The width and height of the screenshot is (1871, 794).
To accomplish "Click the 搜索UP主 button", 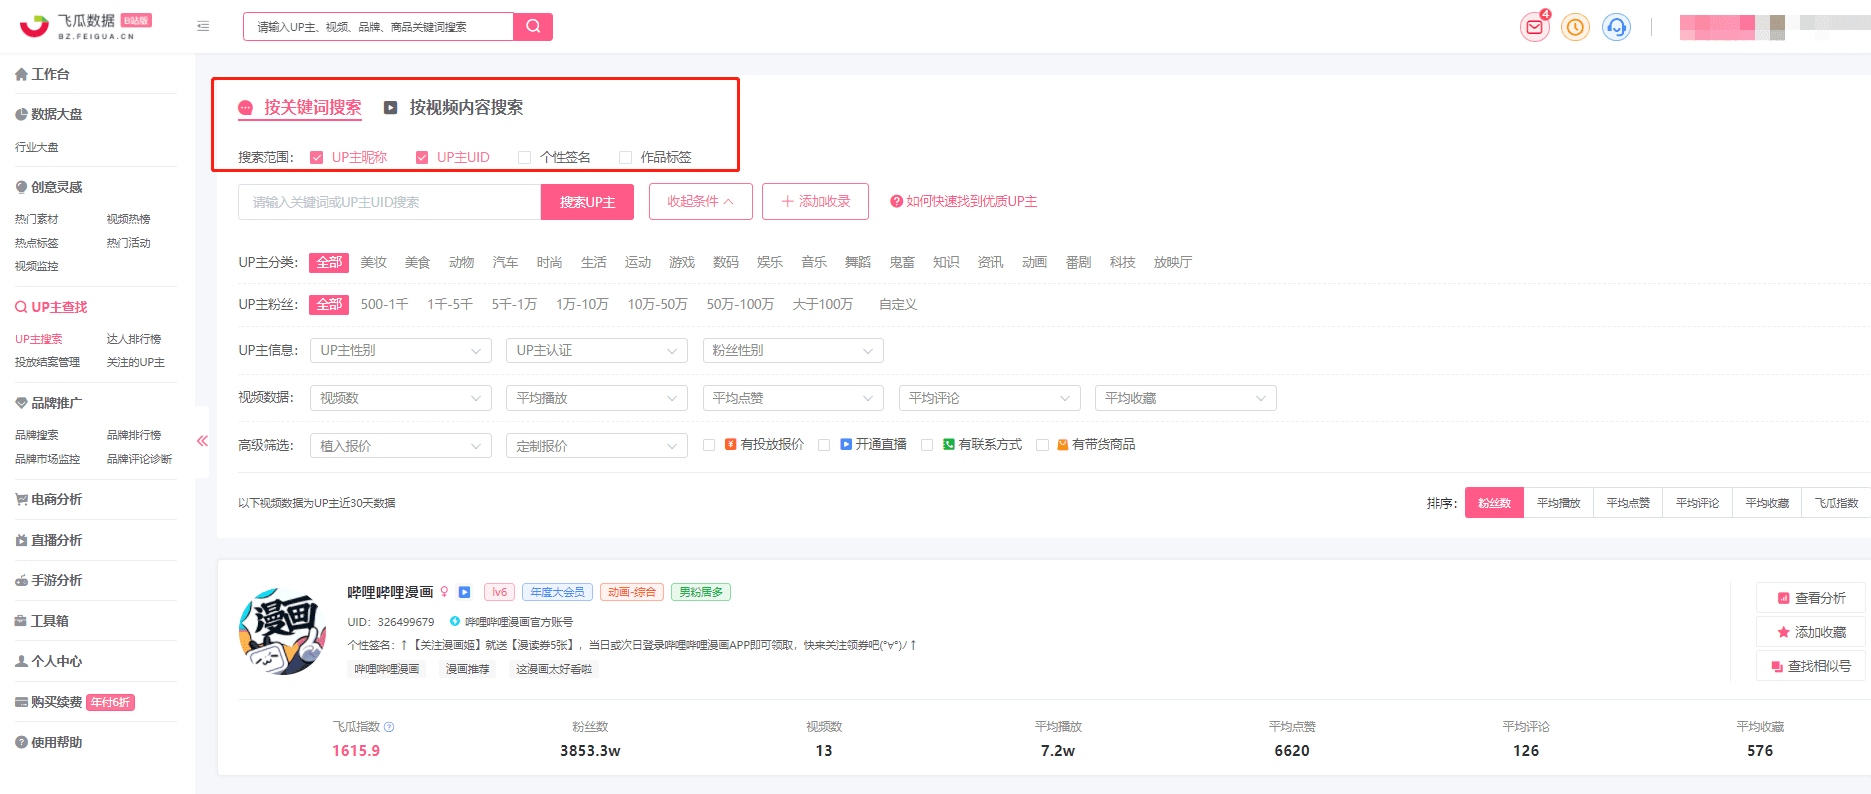I will [587, 202].
